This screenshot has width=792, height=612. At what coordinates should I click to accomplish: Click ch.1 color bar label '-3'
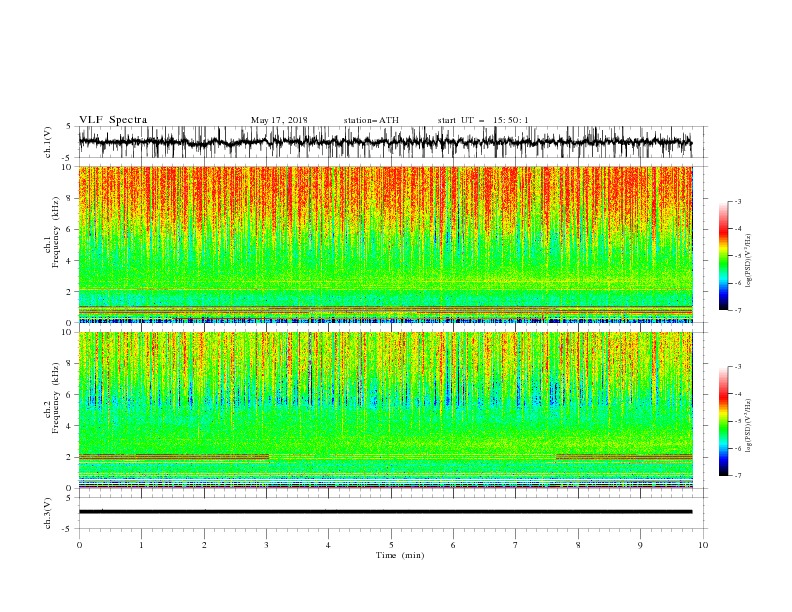coord(737,201)
